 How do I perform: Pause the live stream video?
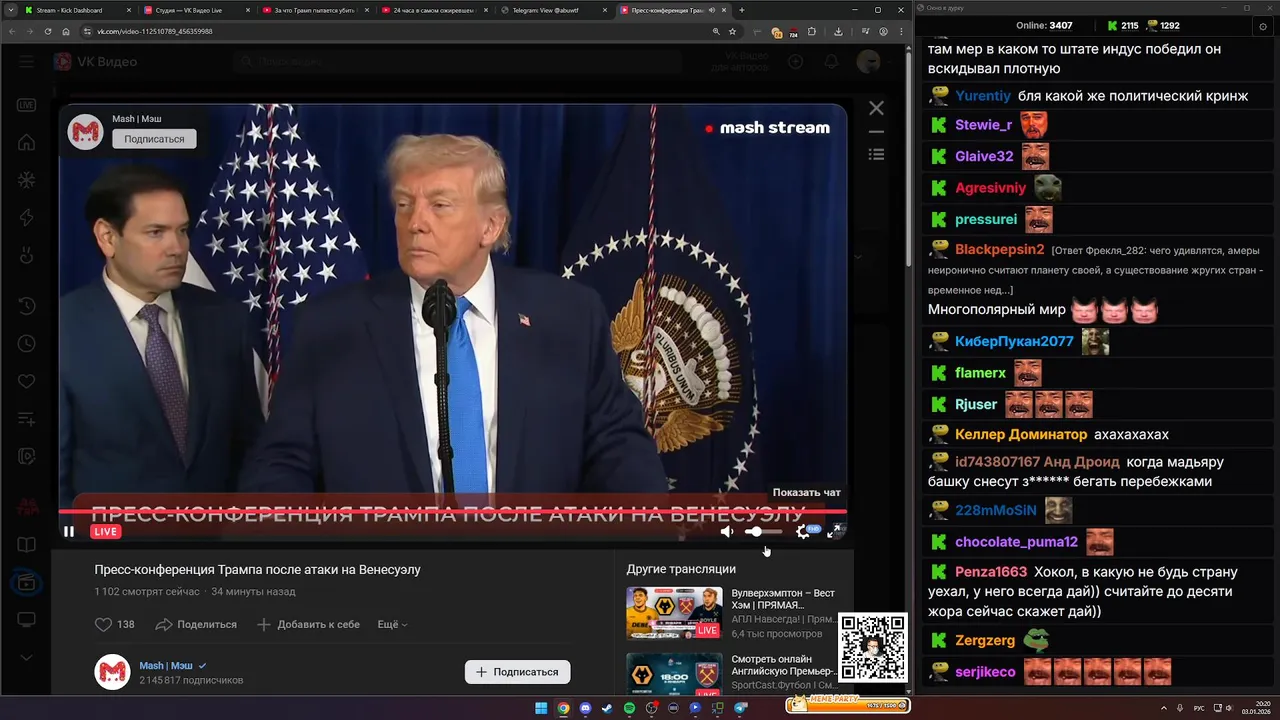tap(69, 532)
